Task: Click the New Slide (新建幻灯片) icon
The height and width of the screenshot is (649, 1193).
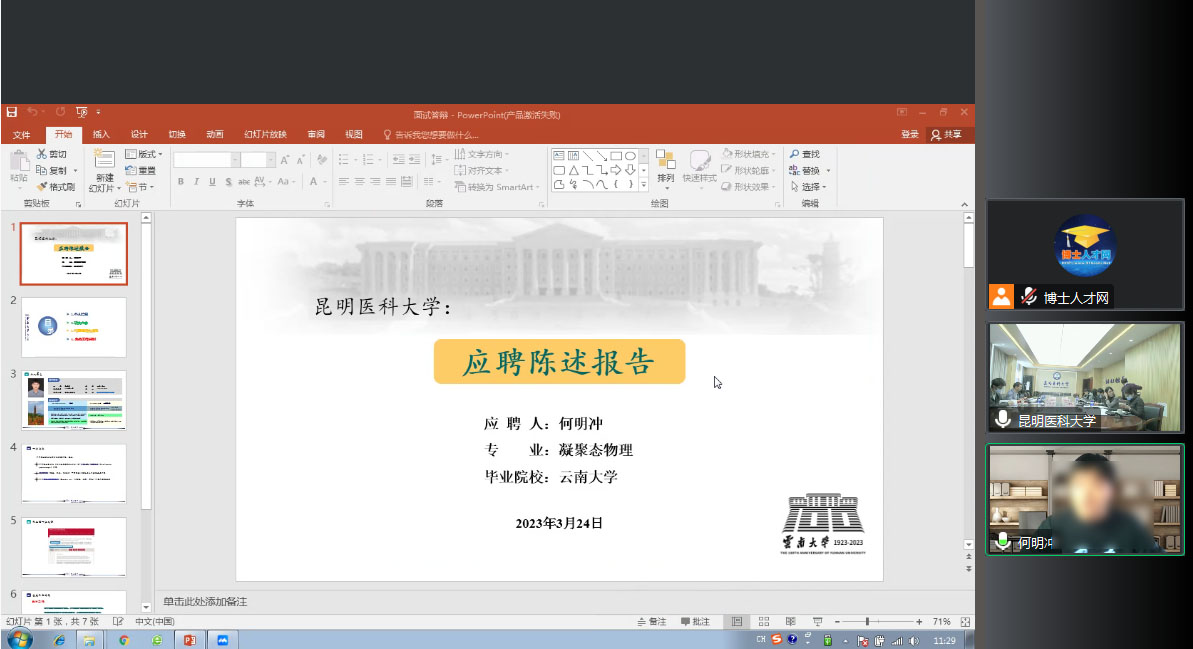Action: pos(103,160)
